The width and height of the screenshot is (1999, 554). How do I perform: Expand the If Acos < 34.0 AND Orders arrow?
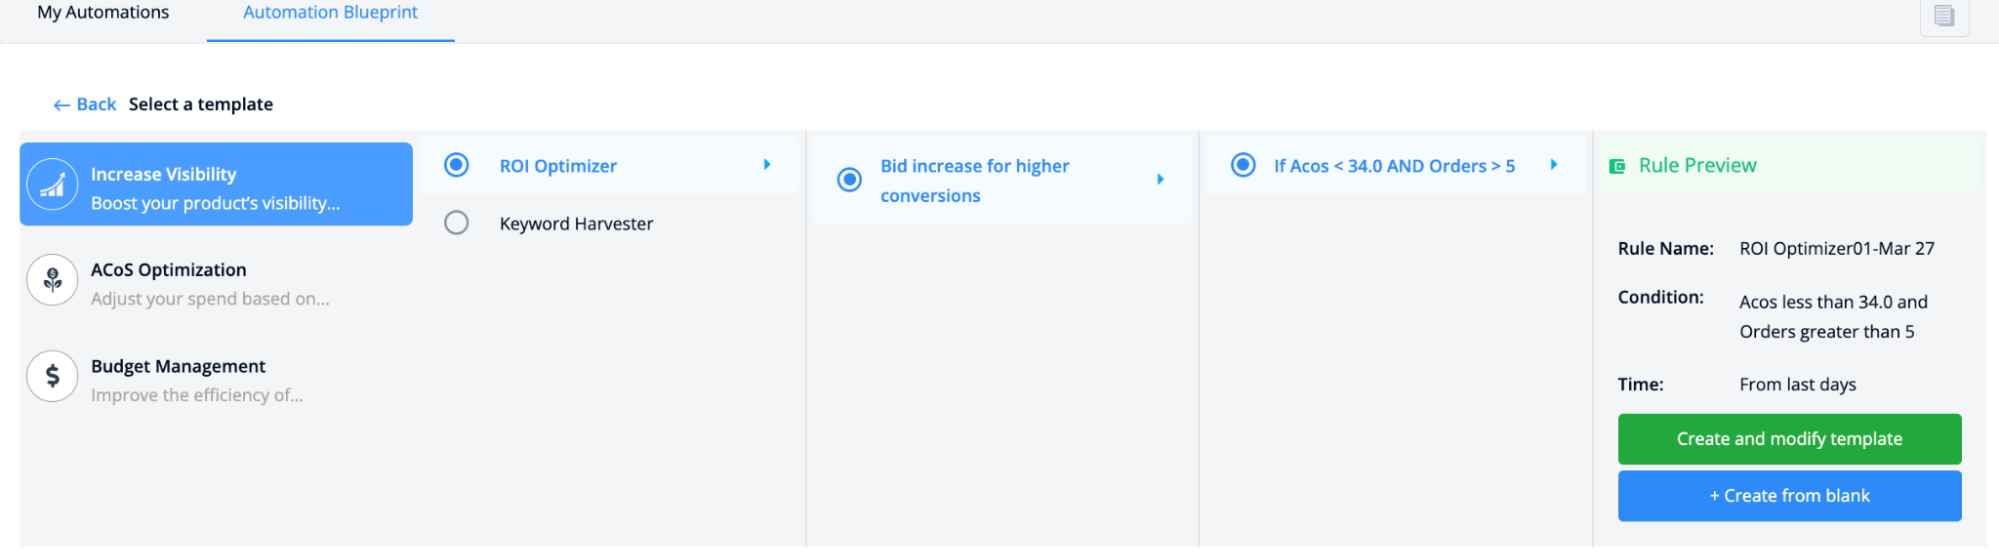(x=1554, y=165)
